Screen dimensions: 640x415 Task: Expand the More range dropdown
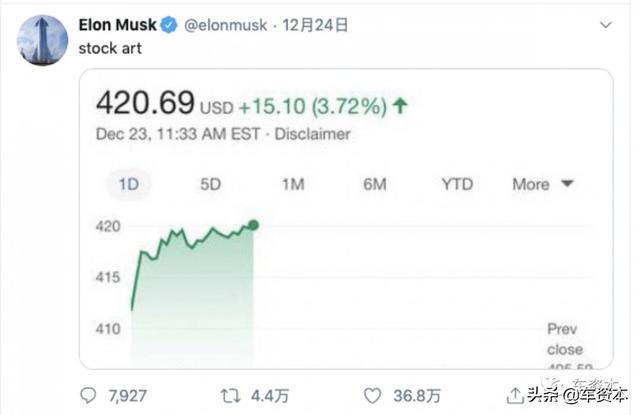[543, 184]
